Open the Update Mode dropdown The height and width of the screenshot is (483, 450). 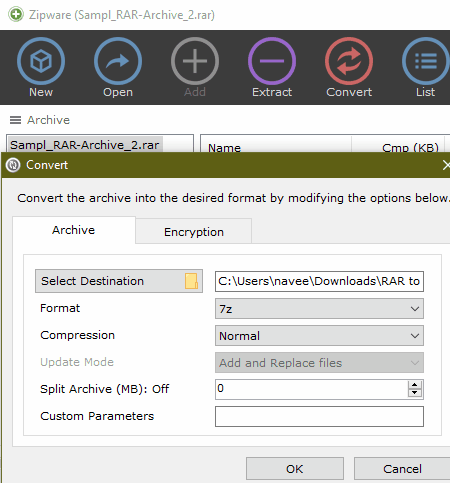coord(319,363)
